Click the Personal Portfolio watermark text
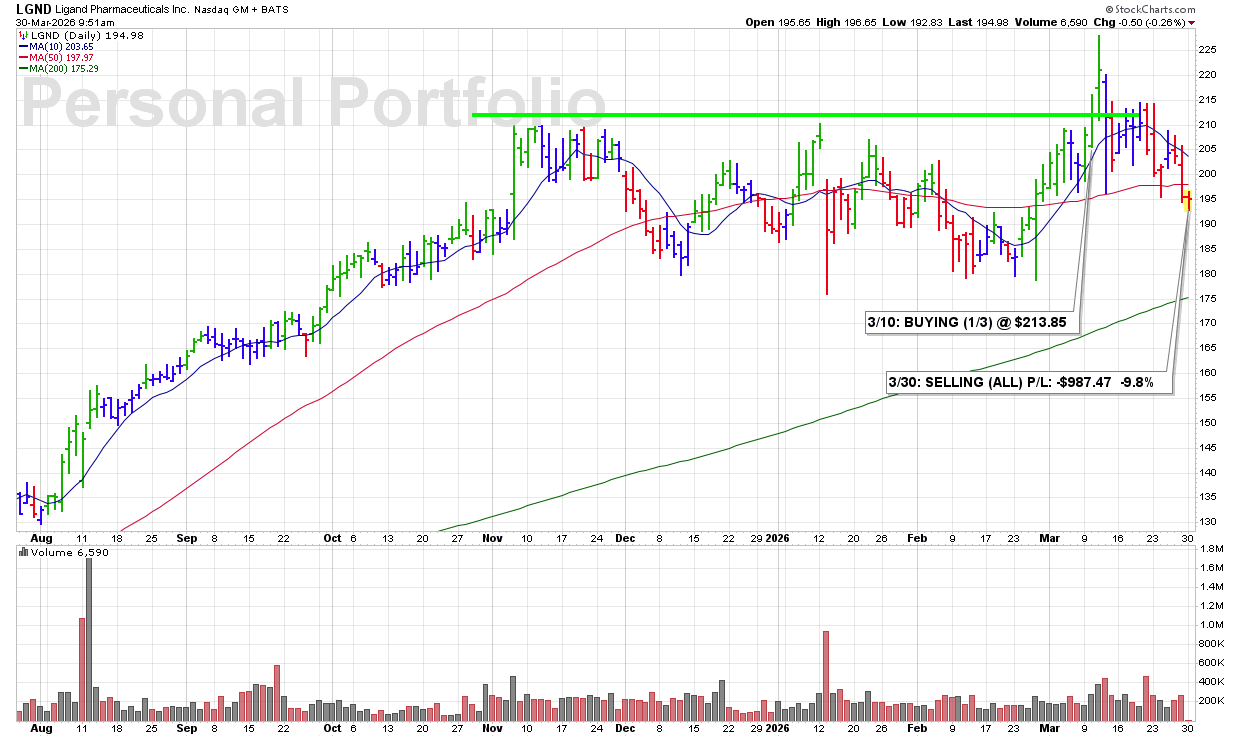Screen dimensions: 1240x737 (312, 104)
